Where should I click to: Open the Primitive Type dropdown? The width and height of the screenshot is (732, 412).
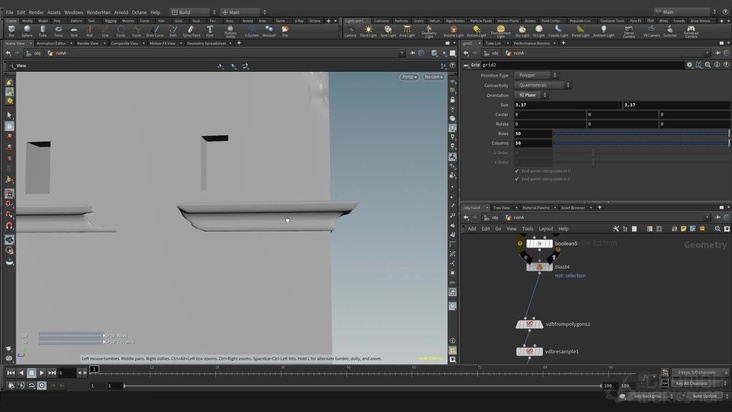coord(535,75)
